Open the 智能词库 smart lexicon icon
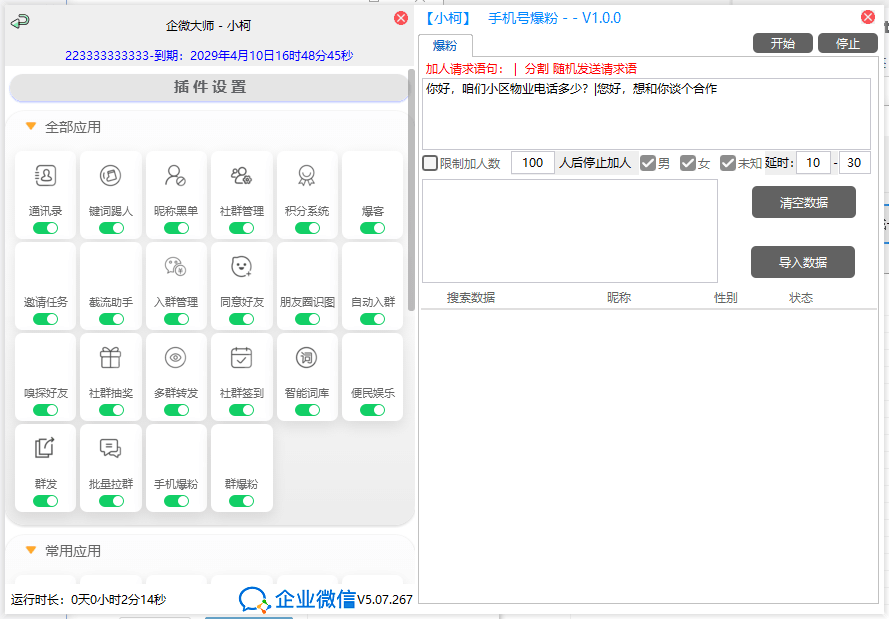 pyautogui.click(x=307, y=358)
